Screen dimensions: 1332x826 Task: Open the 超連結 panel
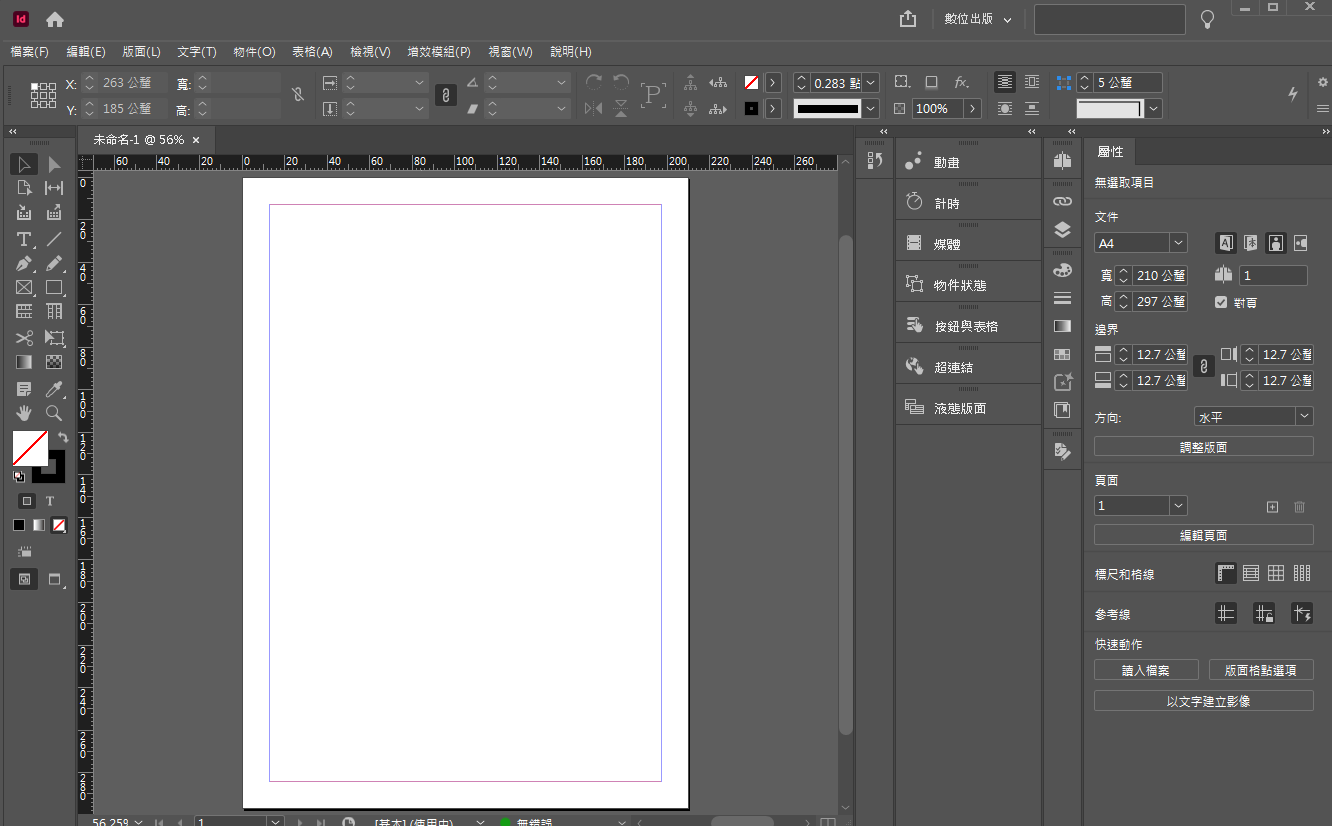click(969, 367)
